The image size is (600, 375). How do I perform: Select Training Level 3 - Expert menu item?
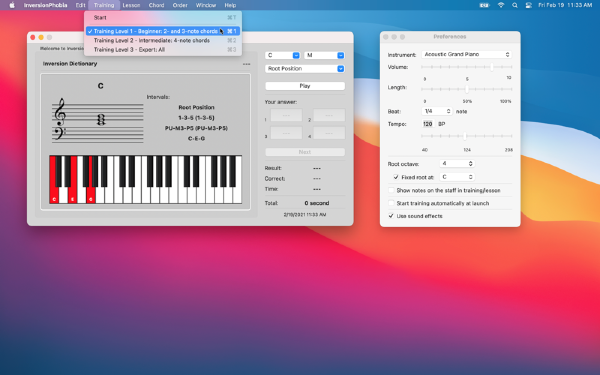click(163, 49)
